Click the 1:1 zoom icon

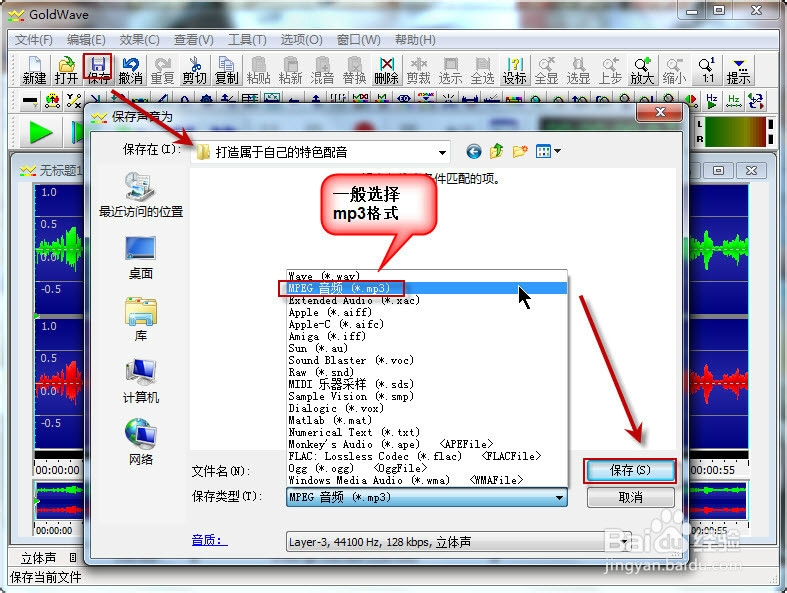[707, 70]
